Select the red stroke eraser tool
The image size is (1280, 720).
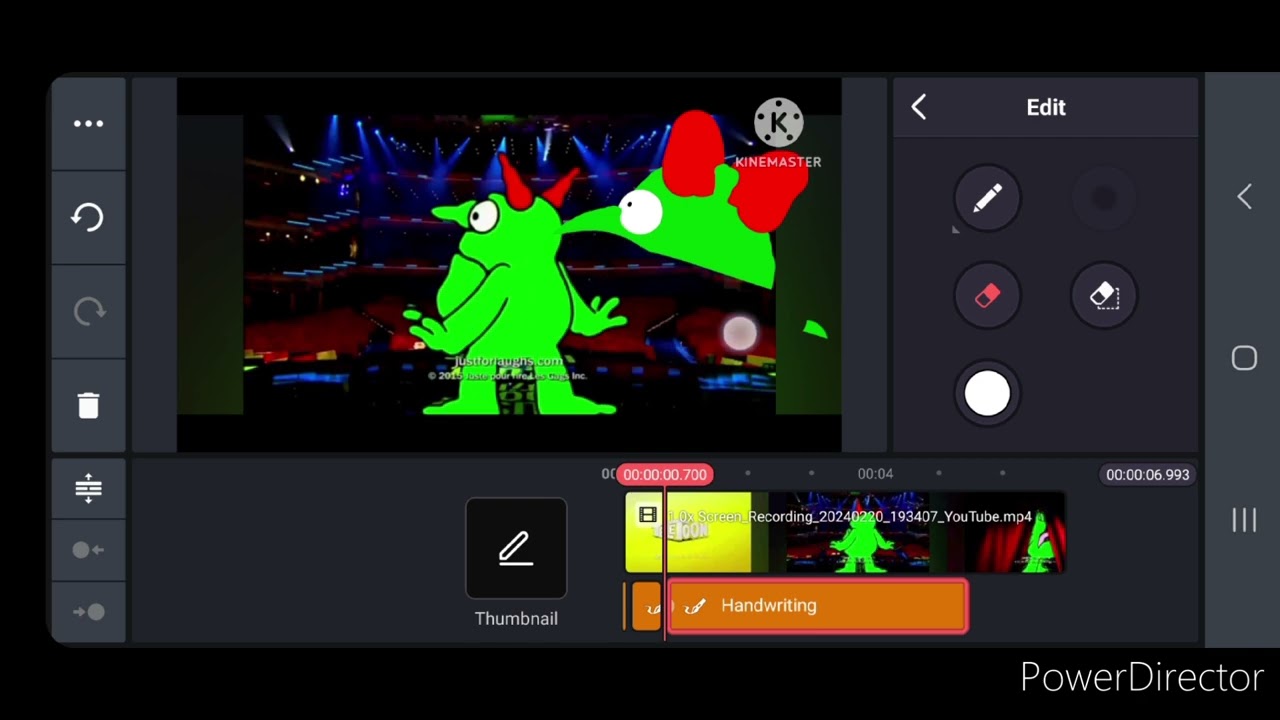987,296
